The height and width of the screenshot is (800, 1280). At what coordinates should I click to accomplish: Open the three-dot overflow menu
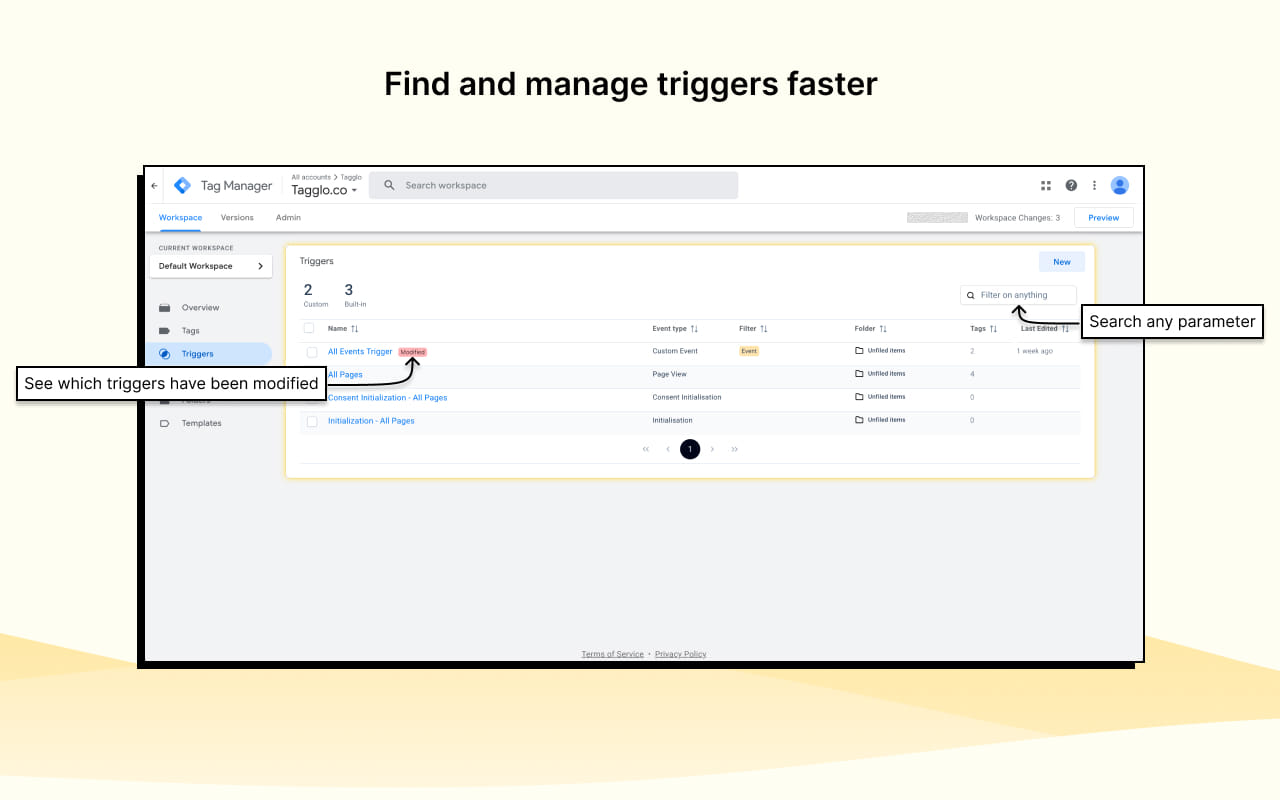[1094, 185]
